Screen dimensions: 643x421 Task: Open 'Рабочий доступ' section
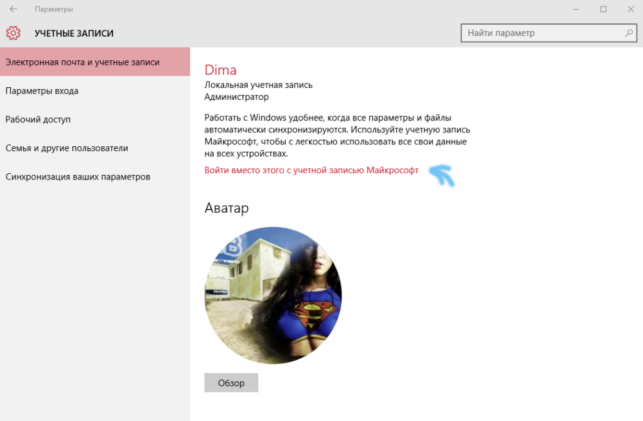[95, 119]
